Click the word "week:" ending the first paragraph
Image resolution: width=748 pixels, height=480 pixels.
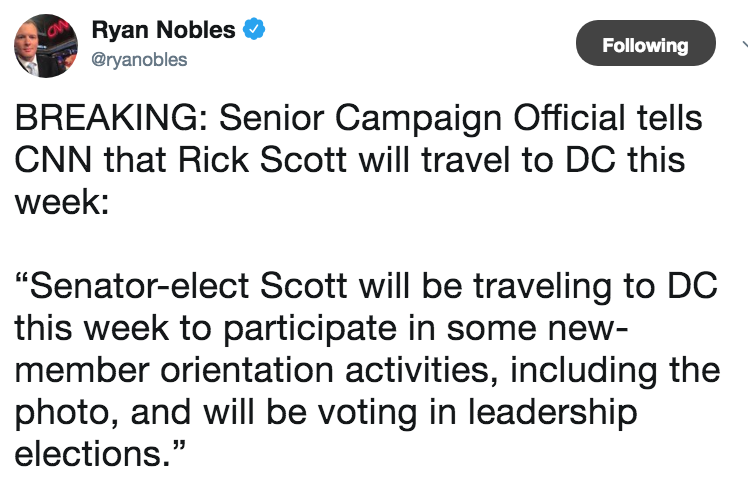click(x=62, y=202)
